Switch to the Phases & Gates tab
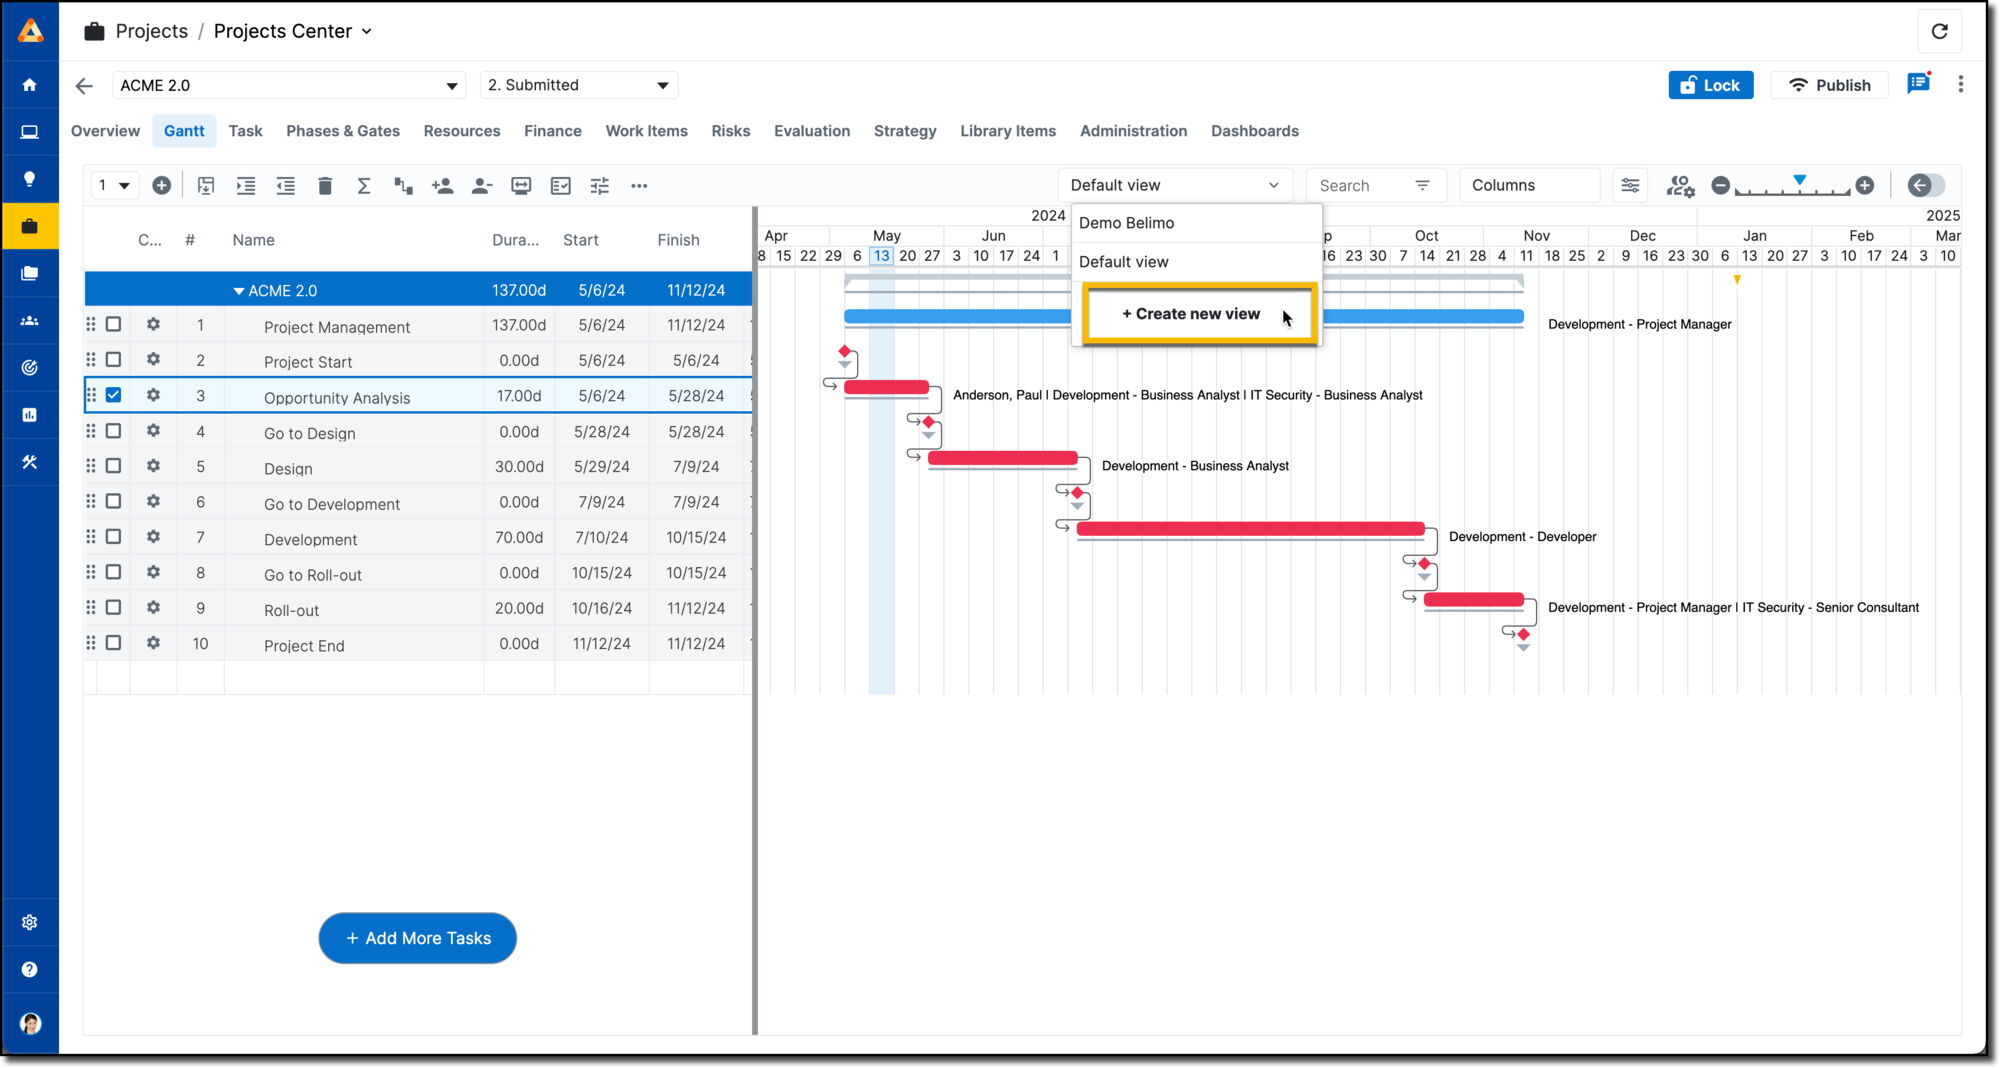This screenshot has width=2000, height=1068. 342,131
